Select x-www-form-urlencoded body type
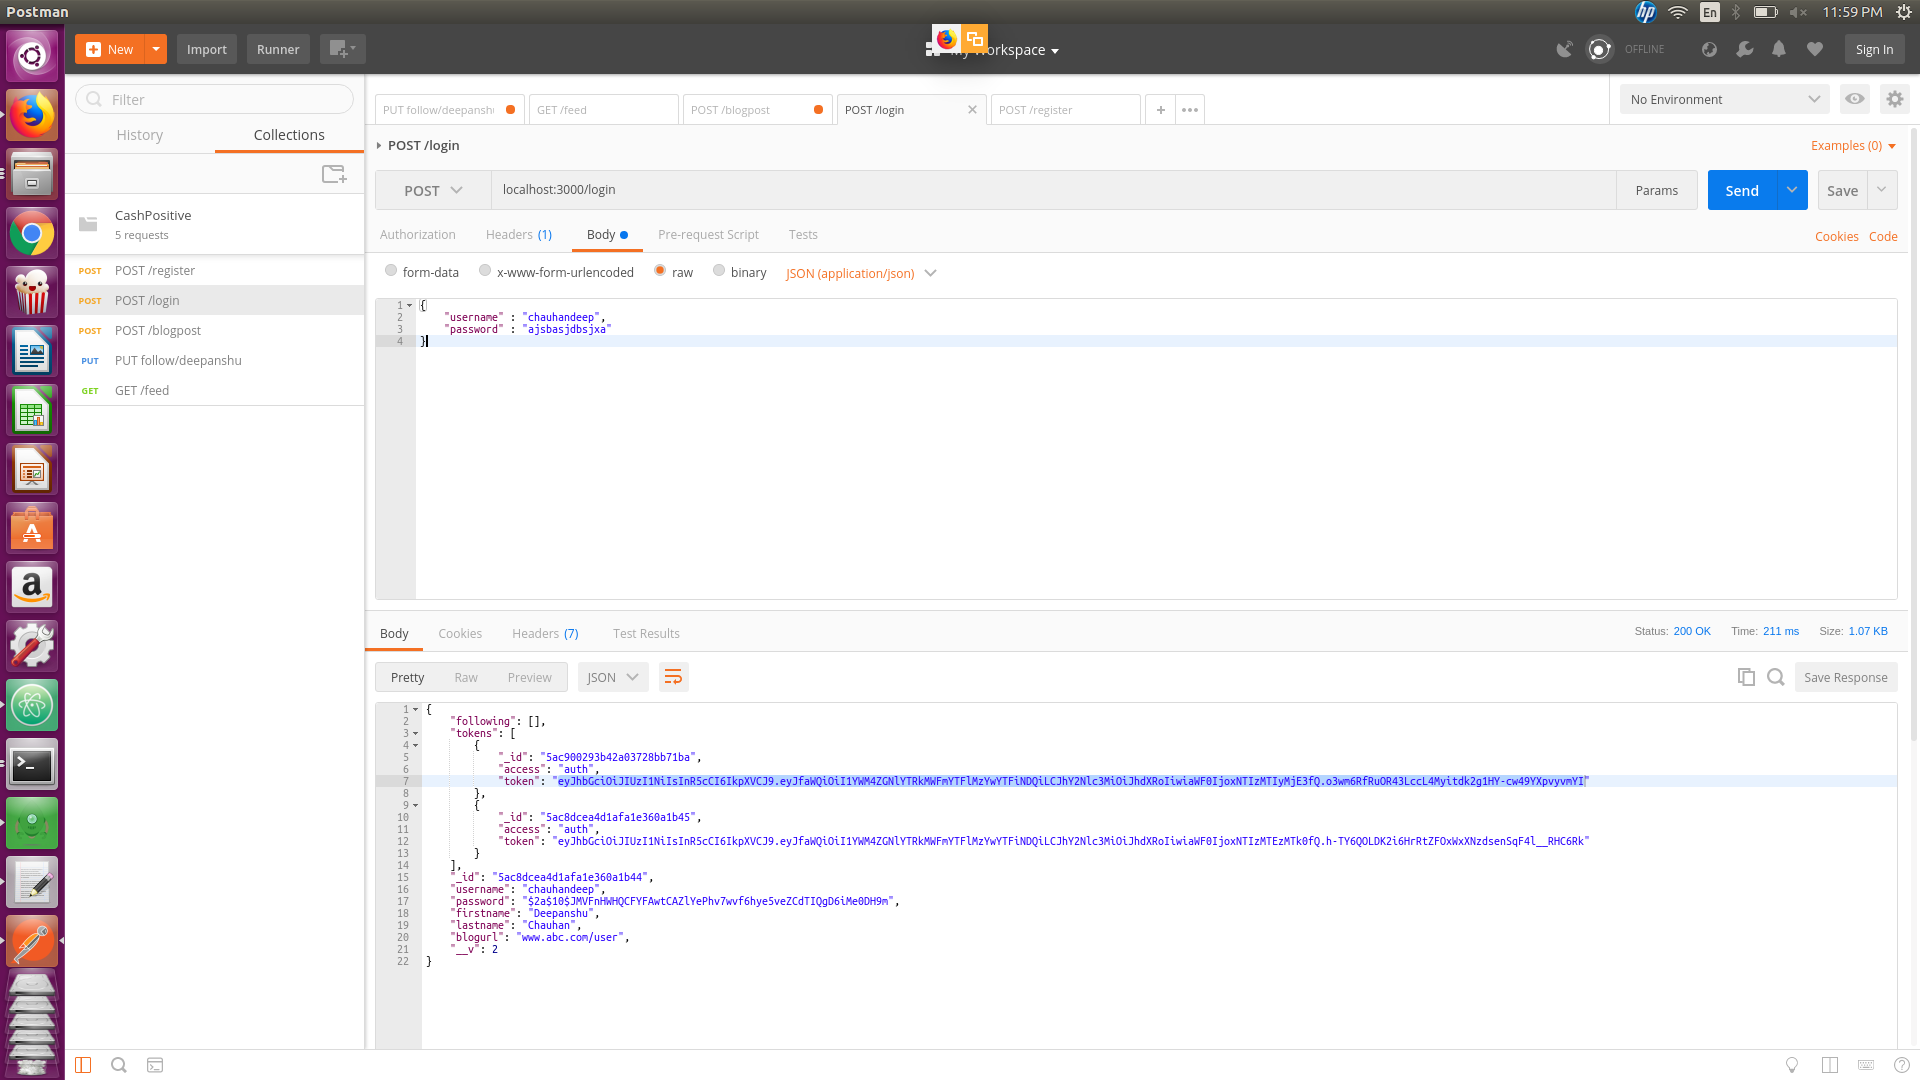 tap(485, 270)
